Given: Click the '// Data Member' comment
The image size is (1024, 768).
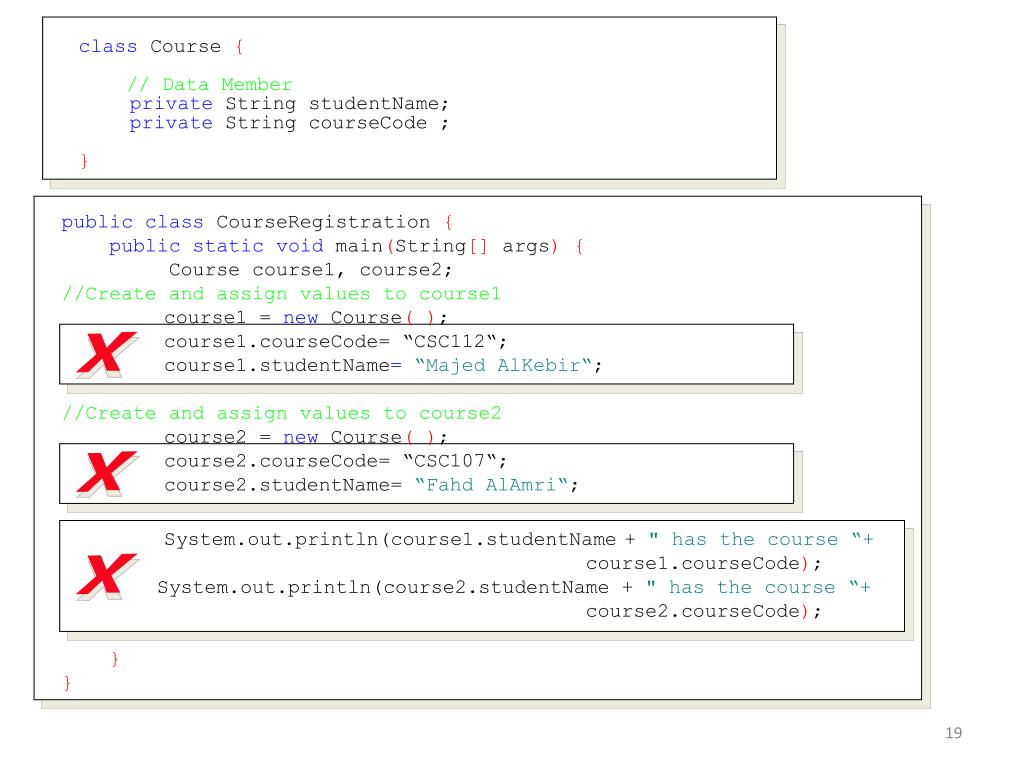Looking at the screenshot, I should pyautogui.click(x=210, y=84).
